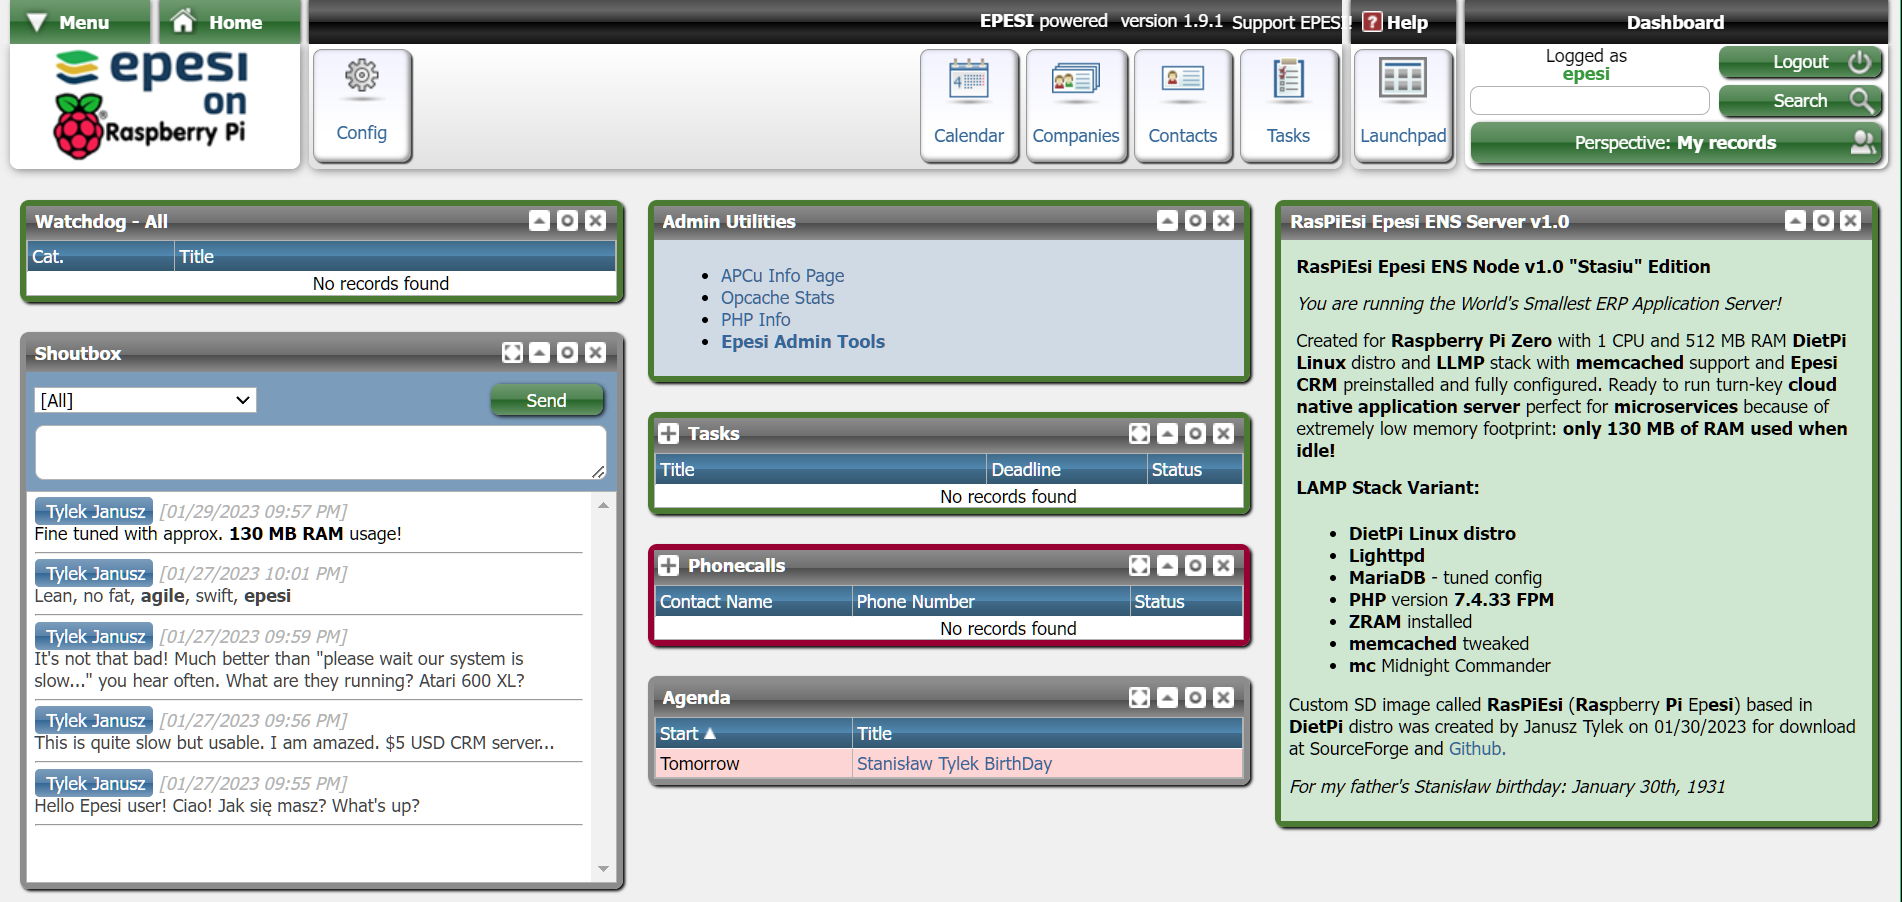Collapse the Admin Utilities applet
The image size is (1902, 902).
click(1167, 221)
